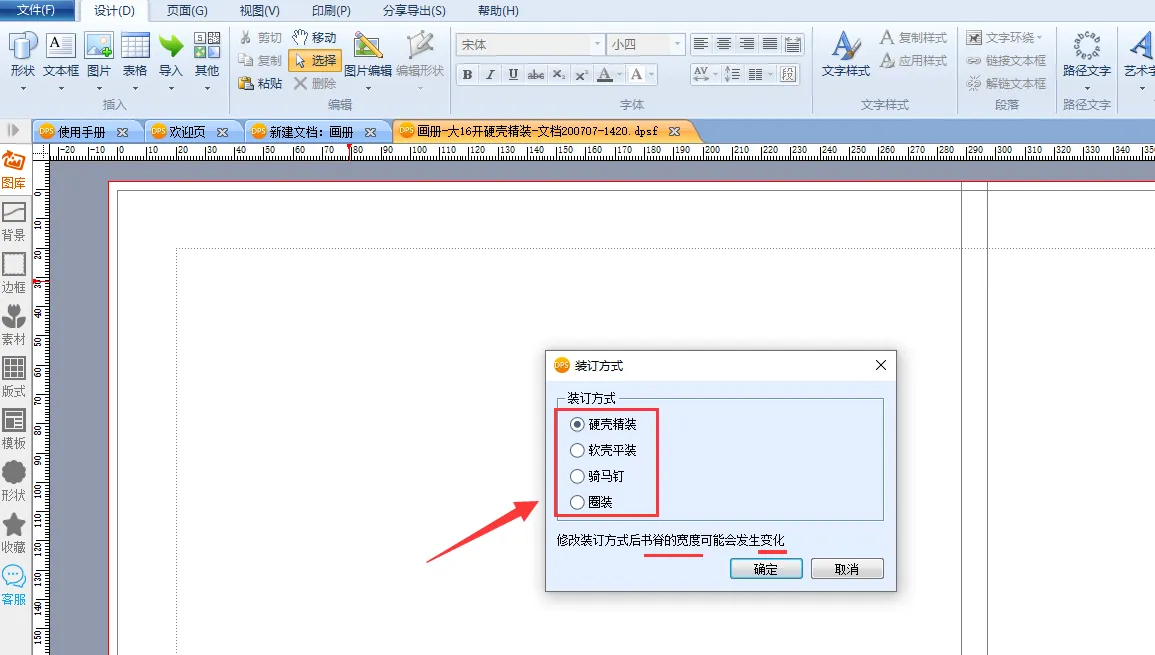Click the 复制 copy tool
This screenshot has height=655, width=1155.
(x=261, y=60)
